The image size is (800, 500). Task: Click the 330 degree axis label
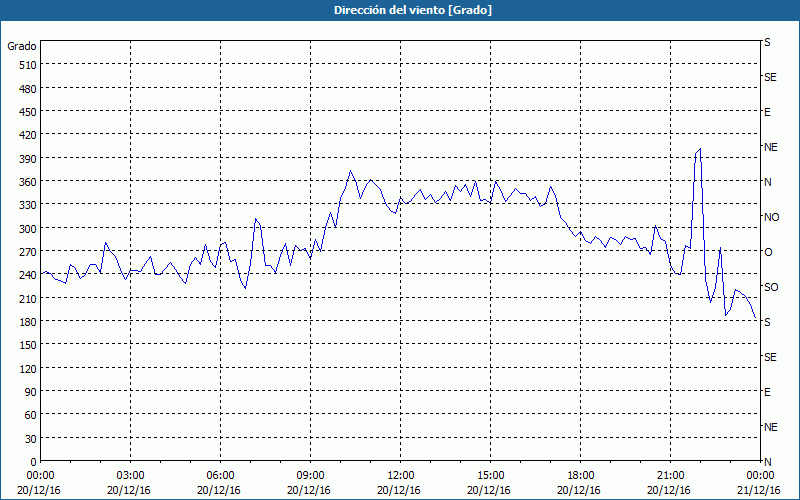coord(29,205)
